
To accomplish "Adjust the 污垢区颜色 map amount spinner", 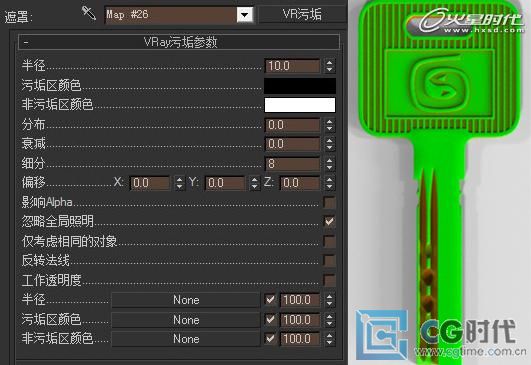I will point(329,320).
